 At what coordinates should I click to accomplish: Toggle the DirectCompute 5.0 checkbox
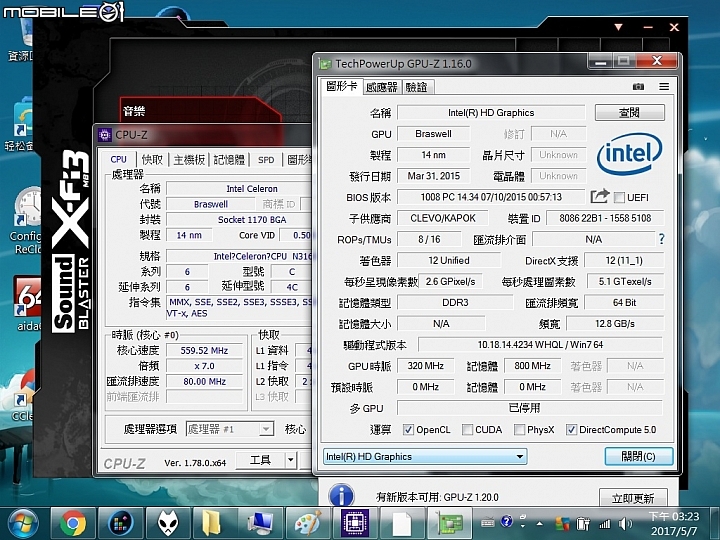[x=571, y=430]
